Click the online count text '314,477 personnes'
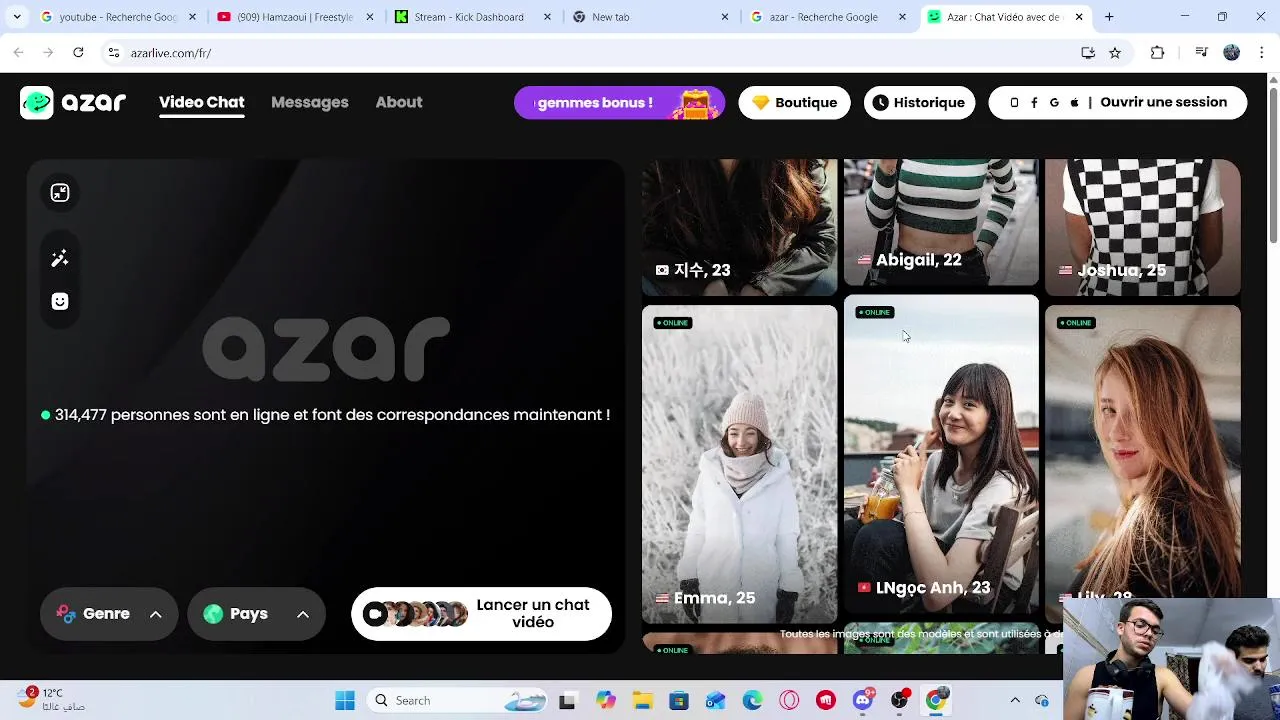 [122, 415]
